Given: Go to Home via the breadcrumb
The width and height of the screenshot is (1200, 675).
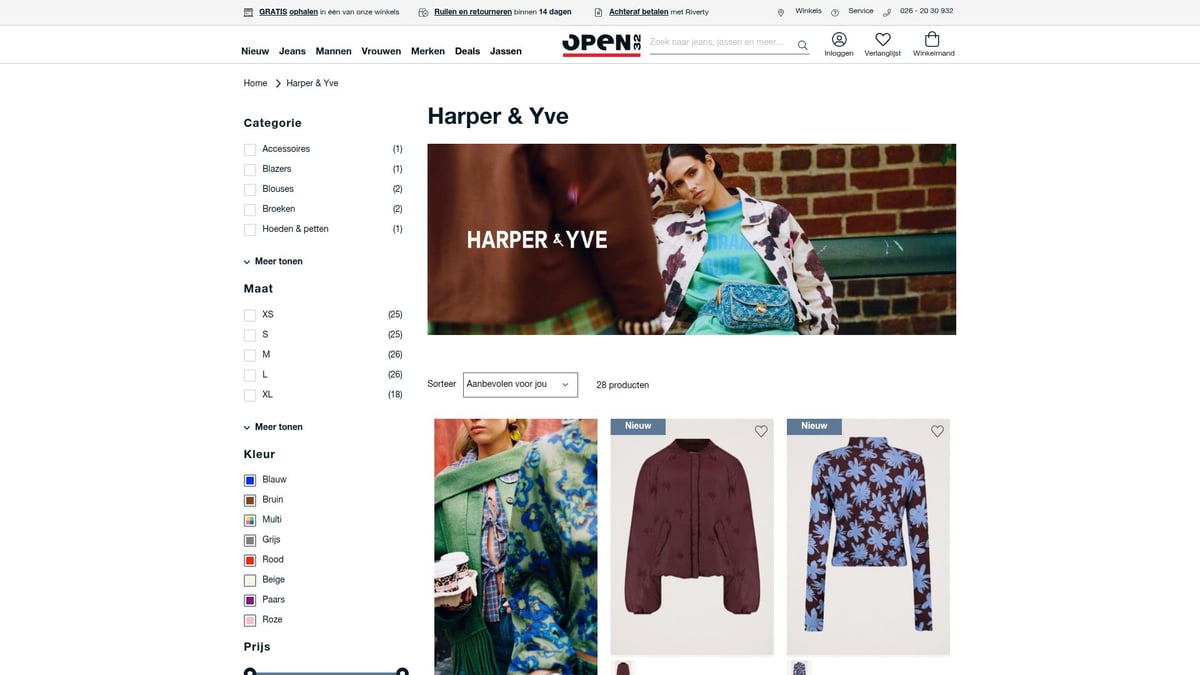Looking at the screenshot, I should point(255,82).
